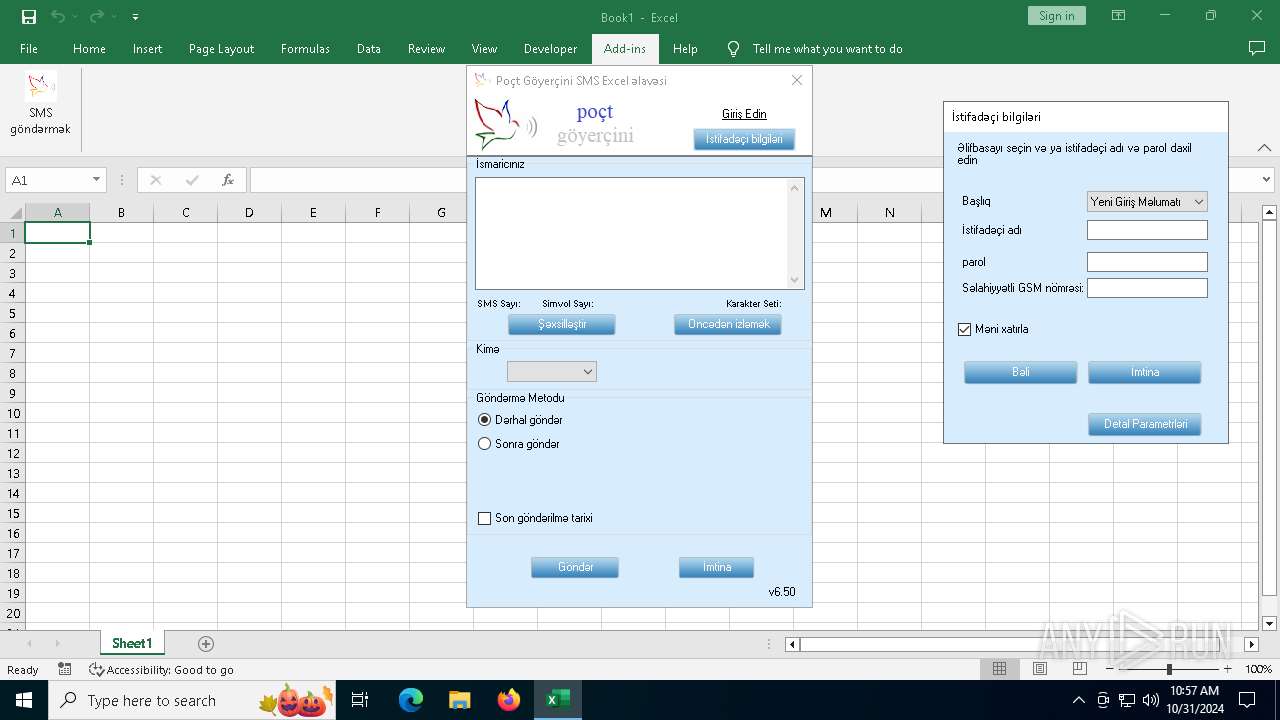Click the Öncədən izləmək button
This screenshot has height=720, width=1280.
(728, 325)
